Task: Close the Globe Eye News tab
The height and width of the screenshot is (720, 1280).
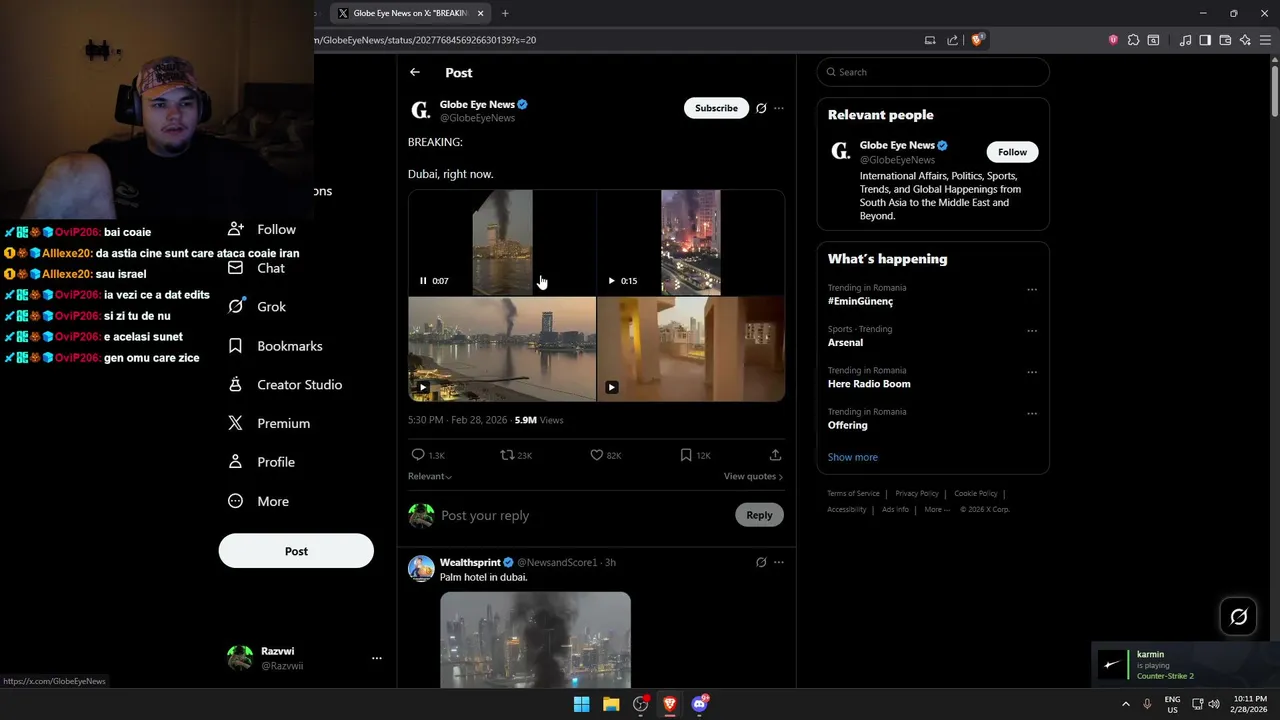Action: [x=481, y=13]
